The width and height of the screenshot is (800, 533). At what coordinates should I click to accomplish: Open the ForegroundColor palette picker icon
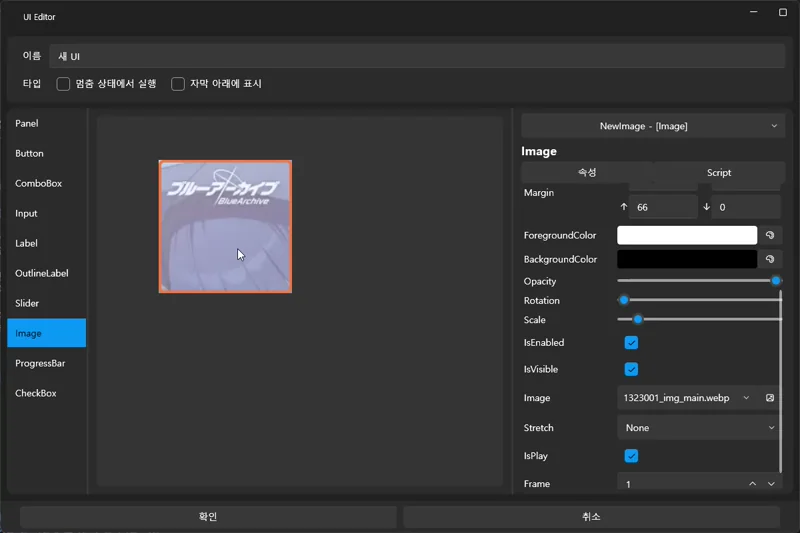pos(770,236)
